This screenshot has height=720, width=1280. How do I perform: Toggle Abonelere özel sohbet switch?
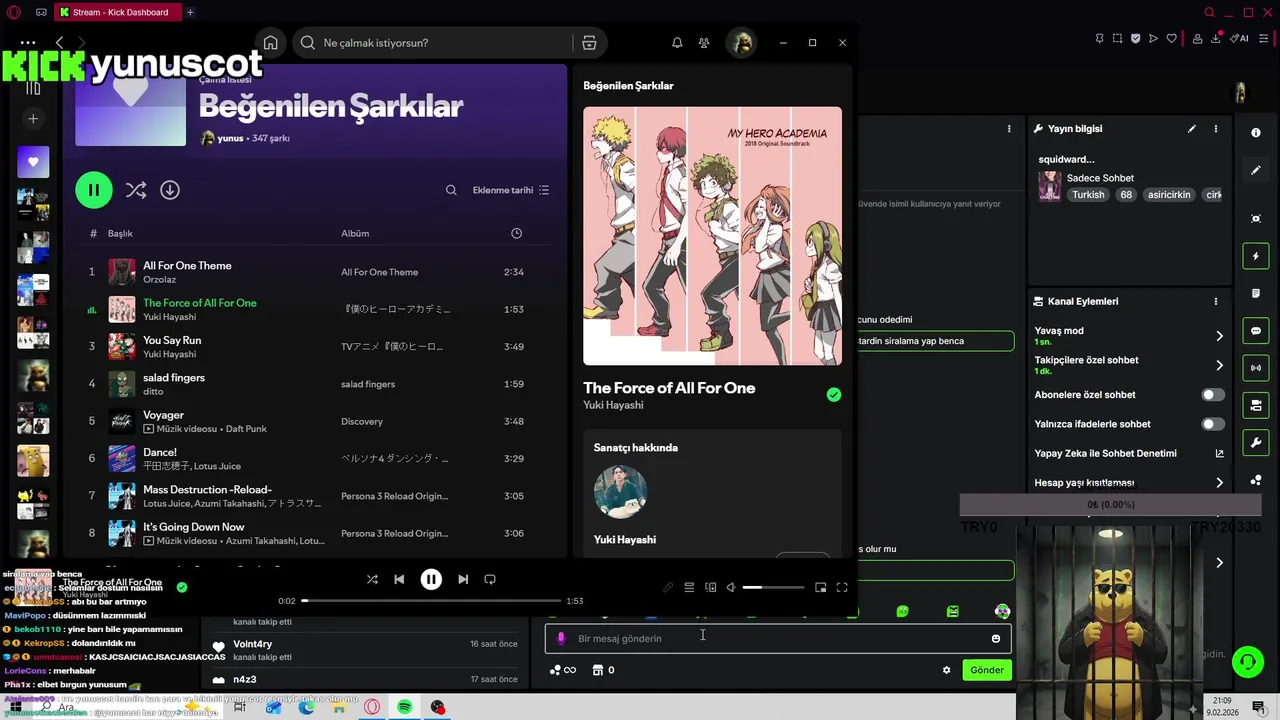pyautogui.click(x=1213, y=395)
